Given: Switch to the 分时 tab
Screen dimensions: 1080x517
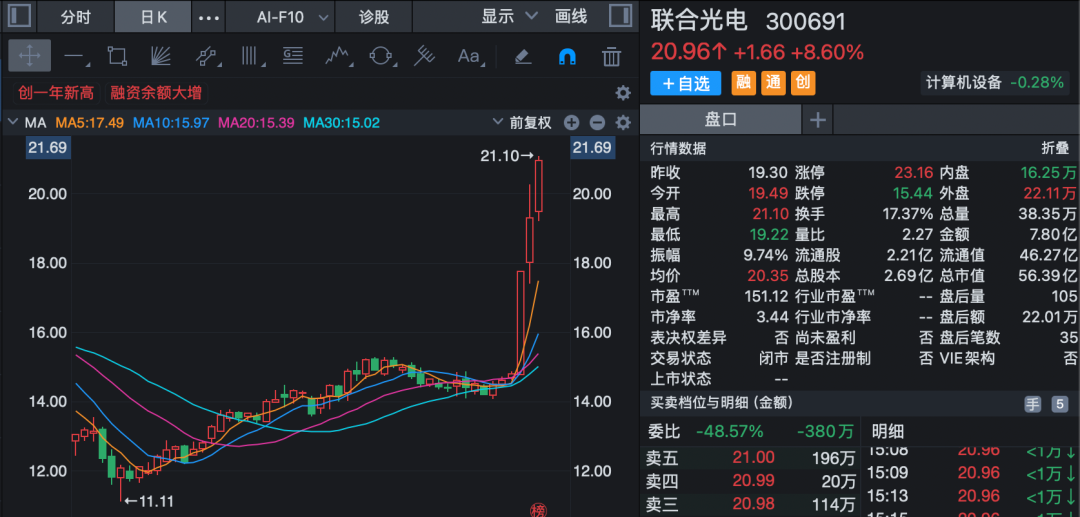Looking at the screenshot, I should pos(76,17).
